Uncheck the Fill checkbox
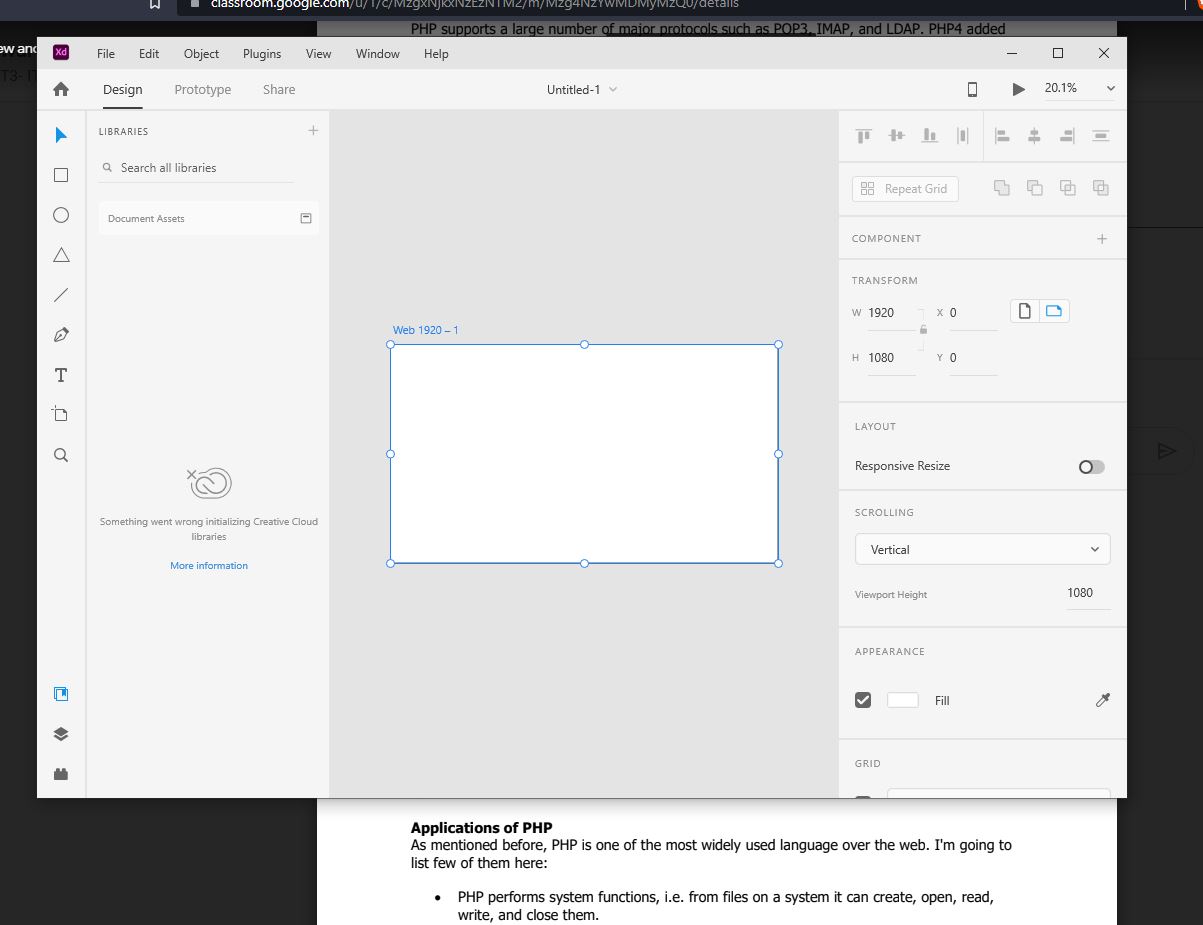This screenshot has height=925, width=1203. coord(863,700)
